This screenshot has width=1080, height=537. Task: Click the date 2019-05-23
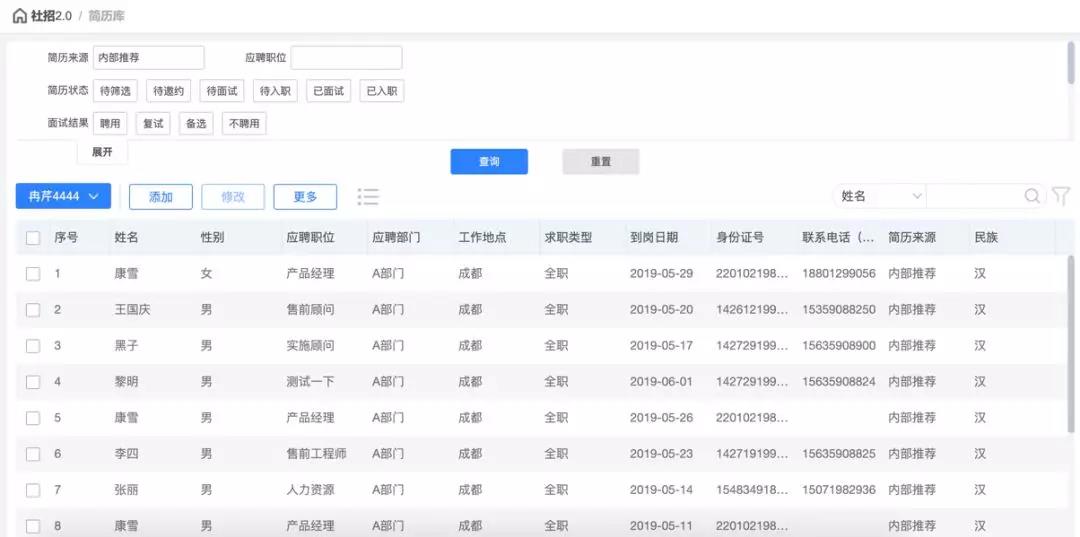pyautogui.click(x=661, y=454)
